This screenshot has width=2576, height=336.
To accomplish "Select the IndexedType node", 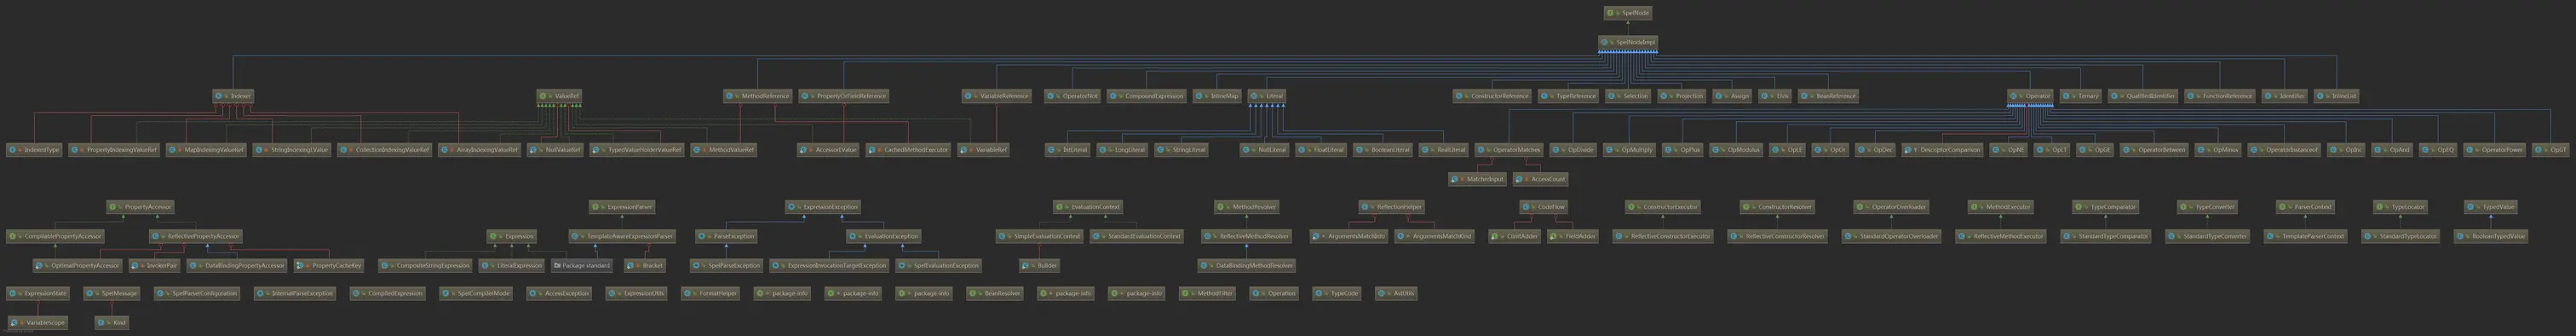I will click(34, 150).
